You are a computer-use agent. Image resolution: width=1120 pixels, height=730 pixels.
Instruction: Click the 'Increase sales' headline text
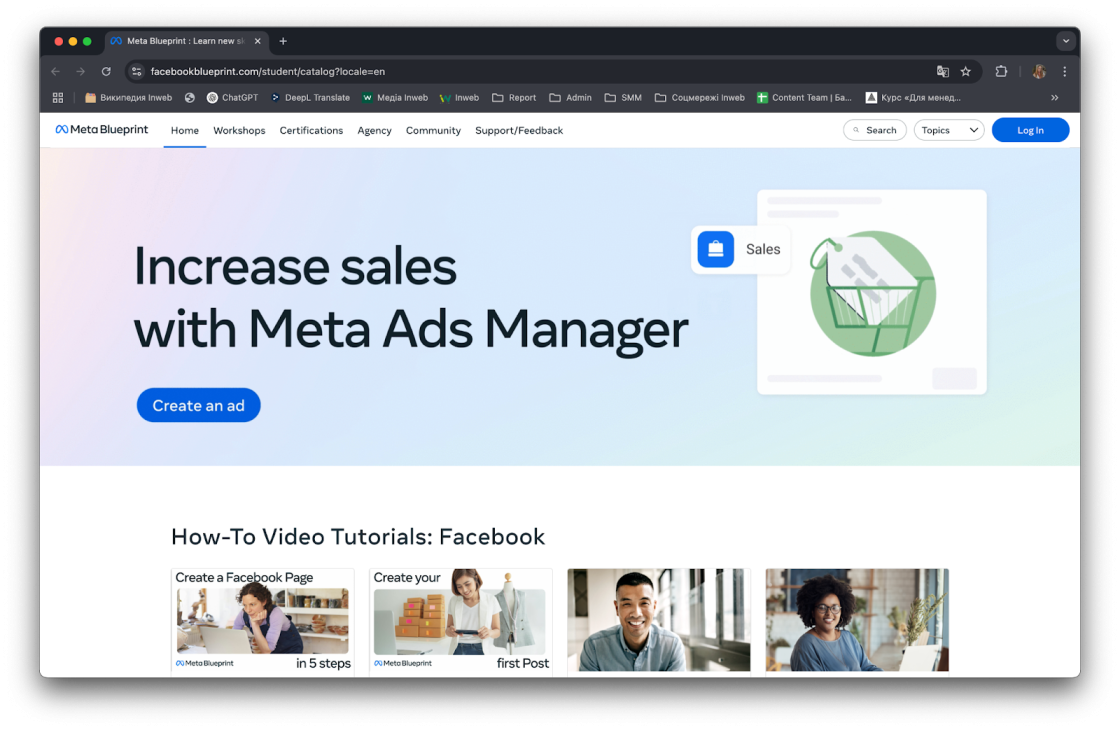point(295,266)
